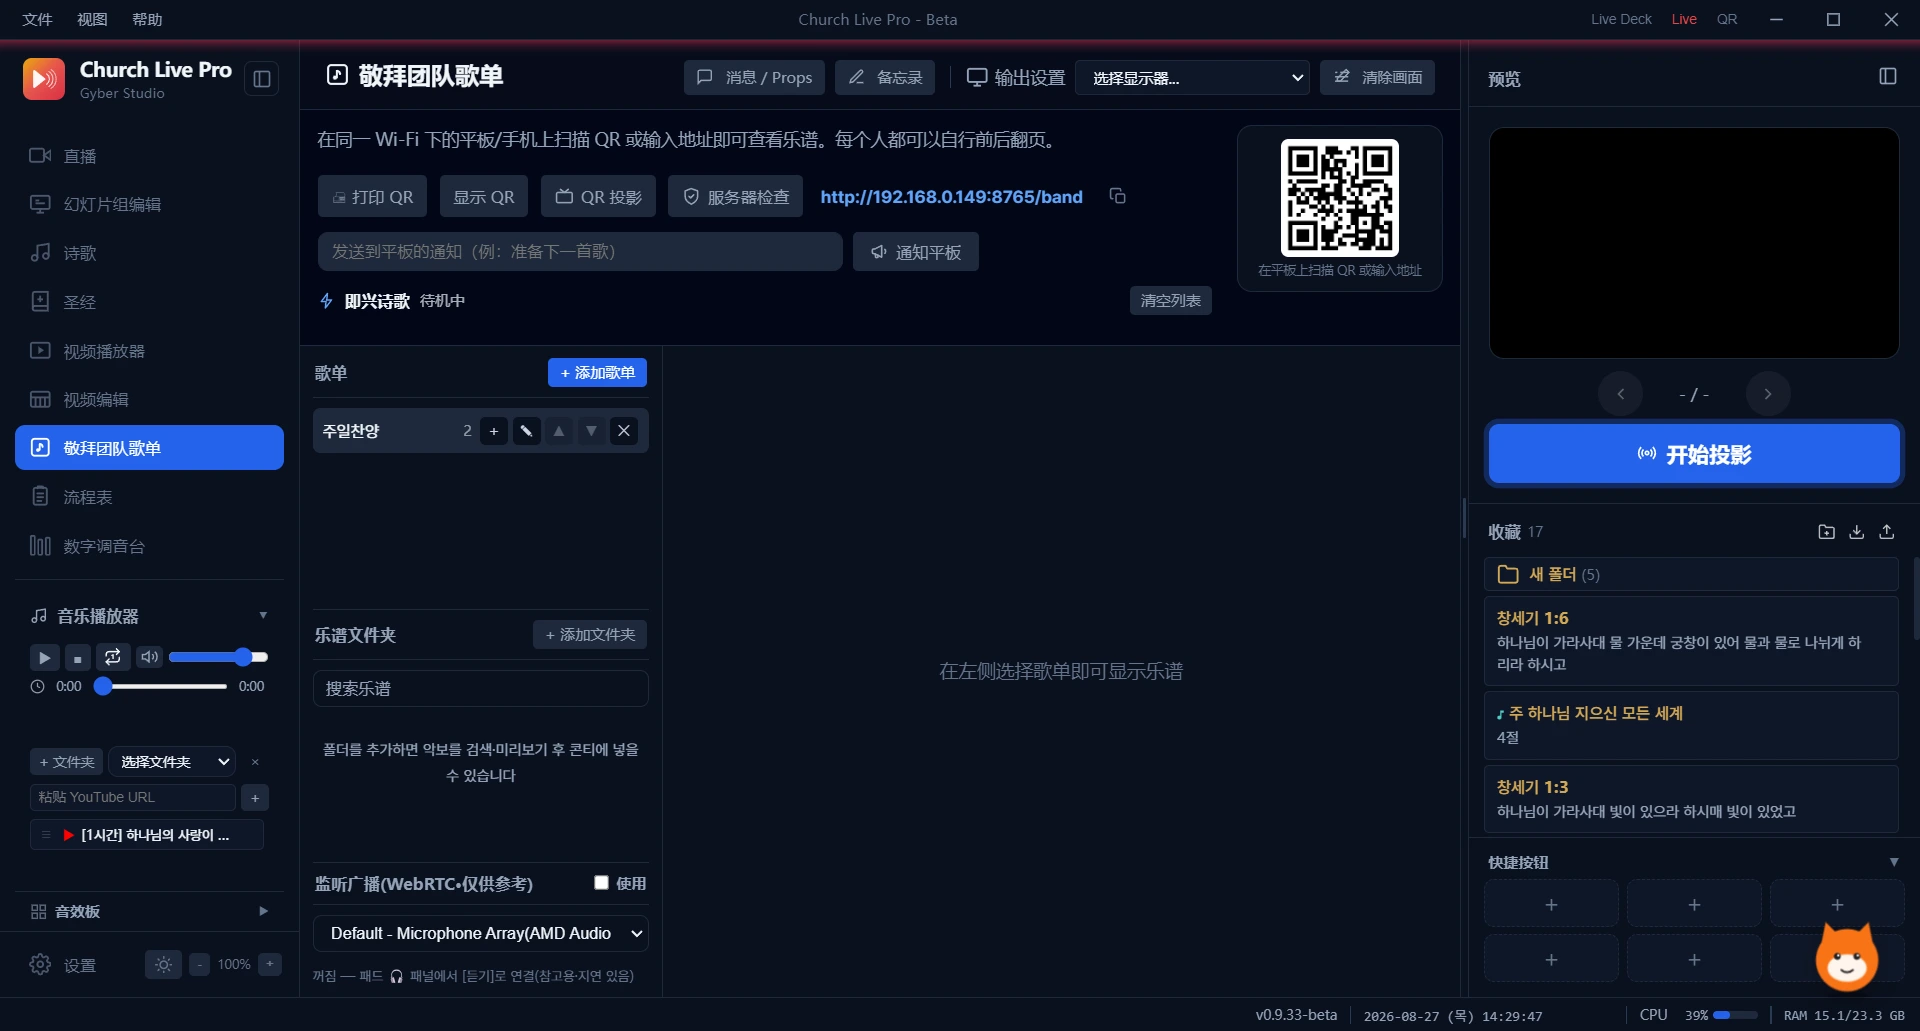
Task: Expand the 音效板 soundboard section
Action: 263,911
